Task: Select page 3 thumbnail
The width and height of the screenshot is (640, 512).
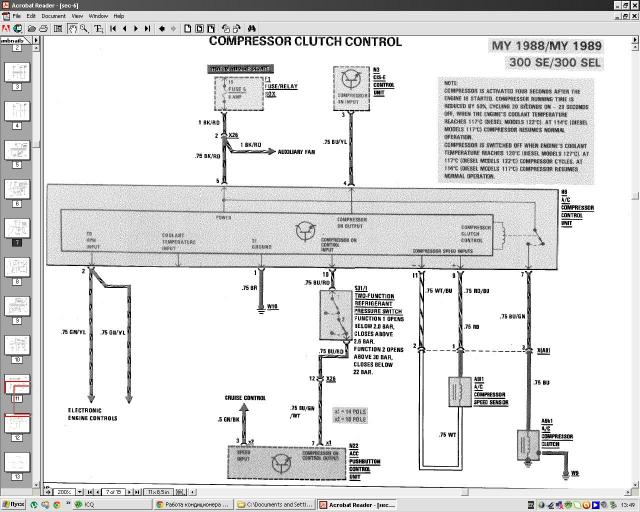Action: tap(17, 73)
